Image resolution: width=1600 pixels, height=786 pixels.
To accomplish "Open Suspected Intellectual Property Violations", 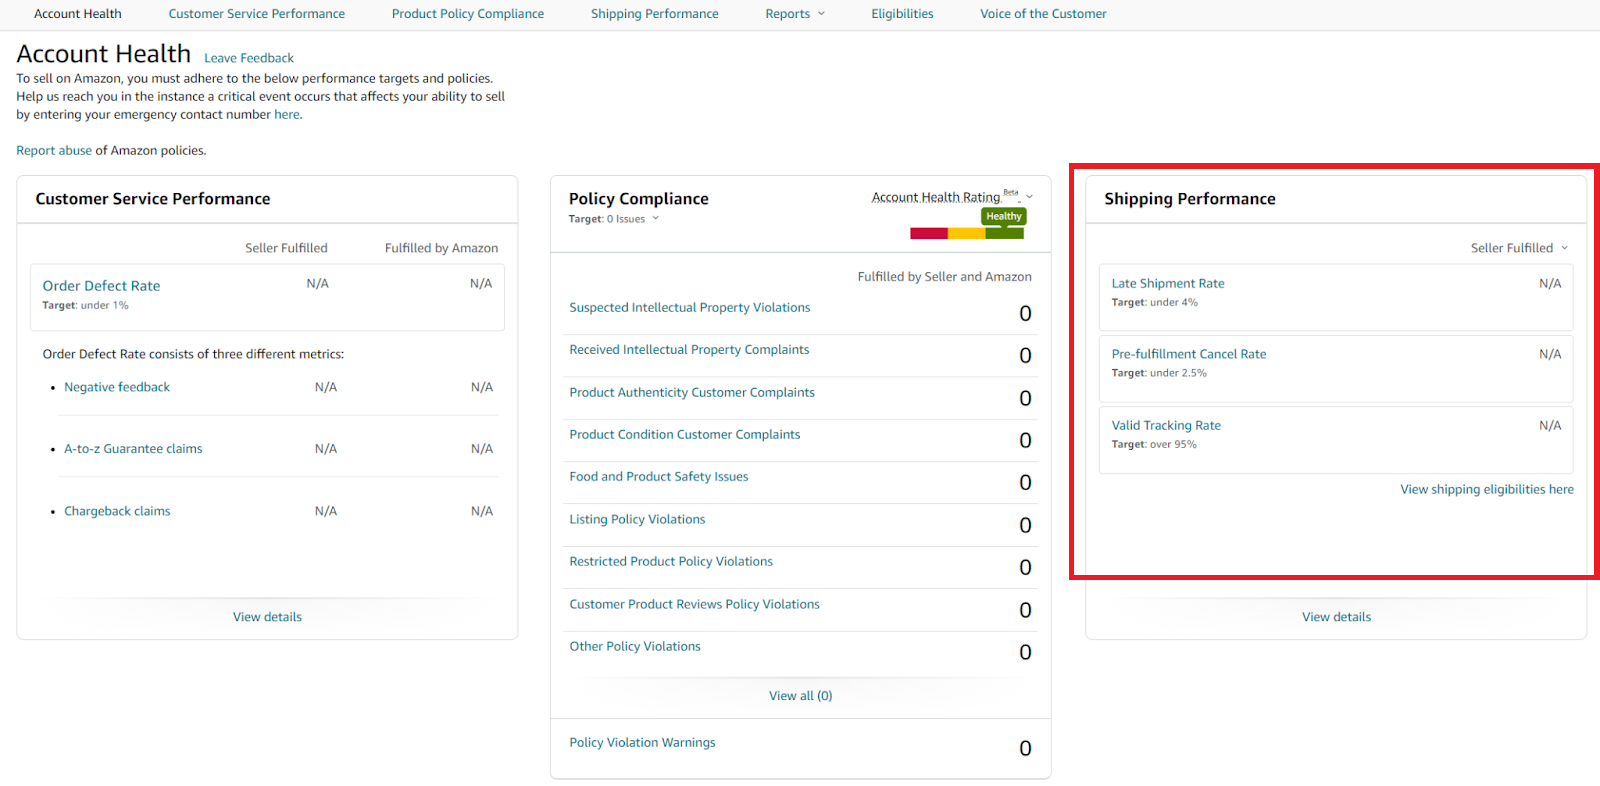I will 689,308.
